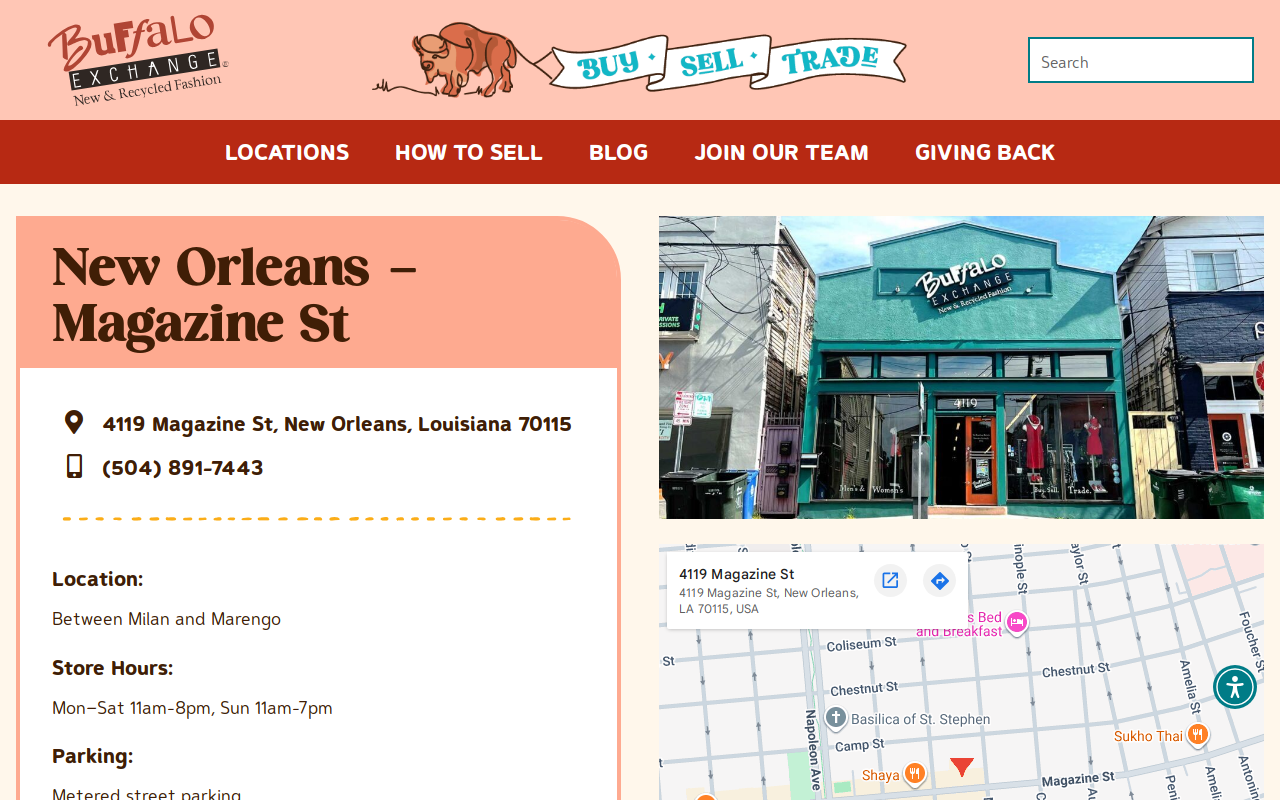Open Join Our Team page

[782, 152]
